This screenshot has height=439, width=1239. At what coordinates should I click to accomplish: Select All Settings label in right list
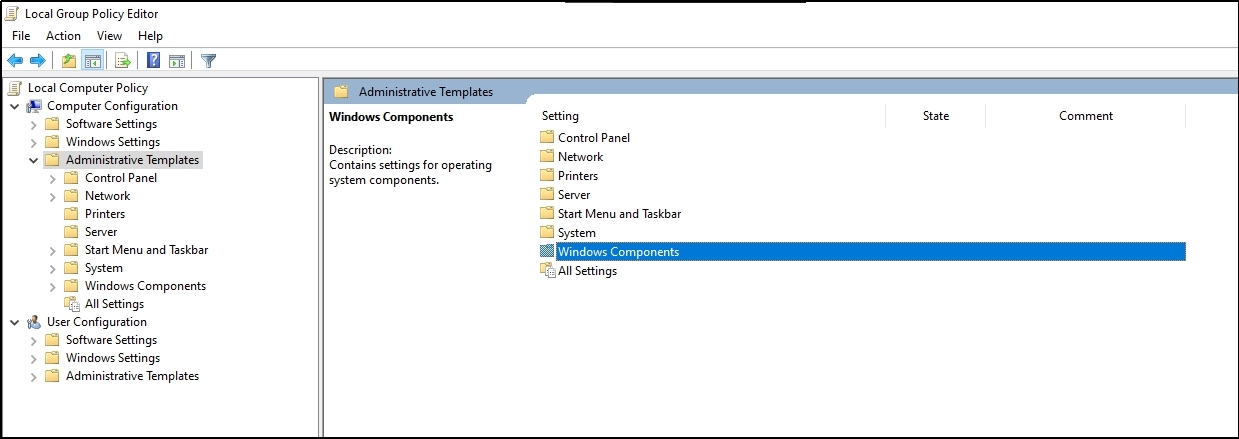coord(587,271)
